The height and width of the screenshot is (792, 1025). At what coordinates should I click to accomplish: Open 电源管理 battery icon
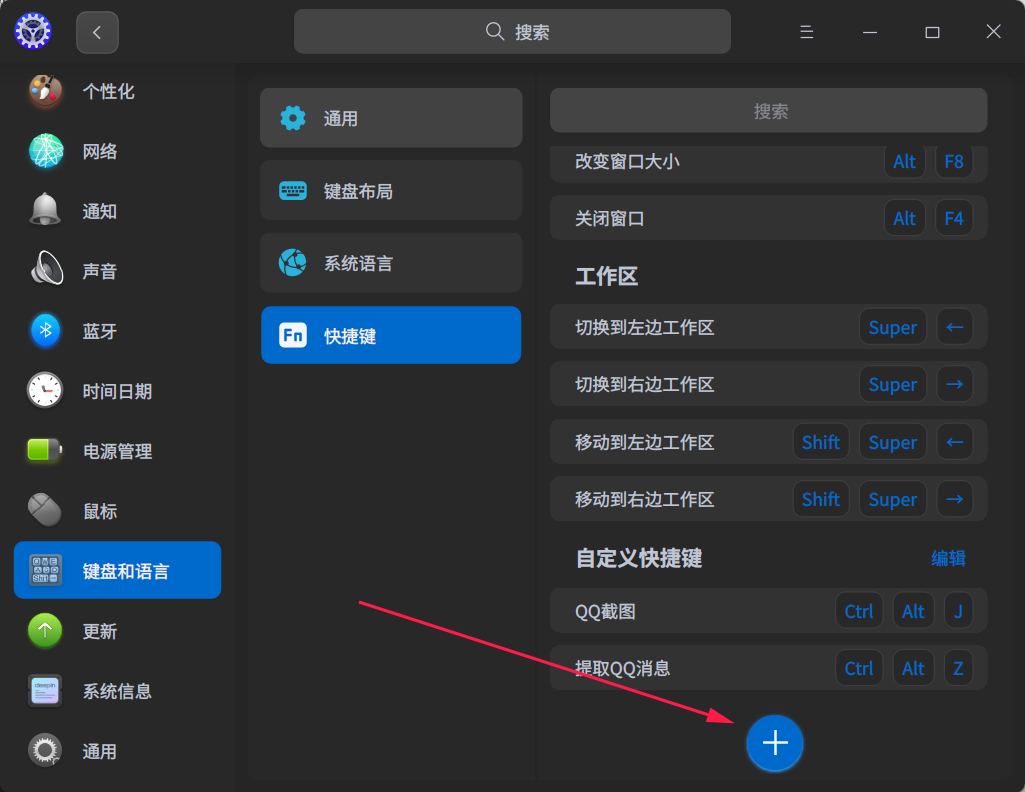44,450
